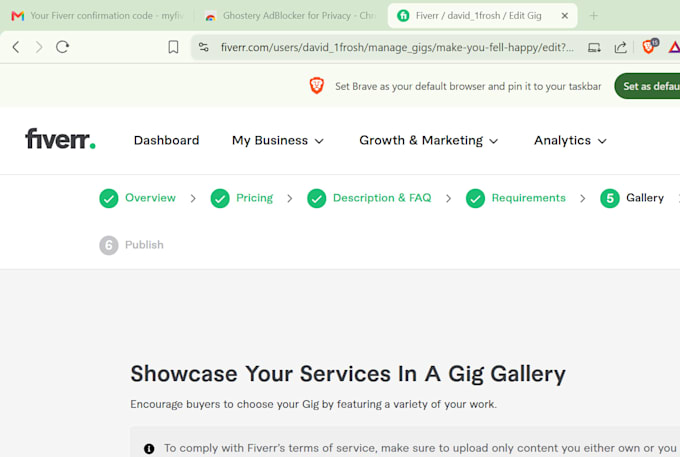Switch to Fiverr confirmation code Gmail tab
The image size is (680, 457).
98,16
